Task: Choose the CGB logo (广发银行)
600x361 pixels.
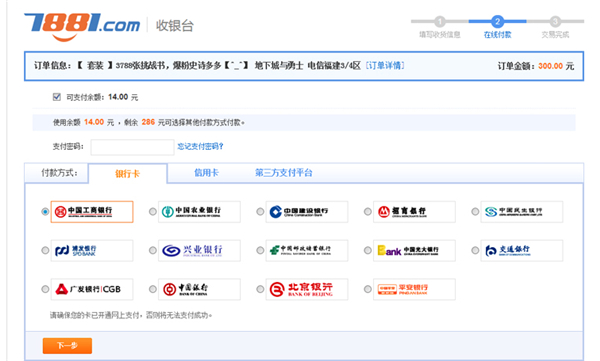Action: point(92,289)
